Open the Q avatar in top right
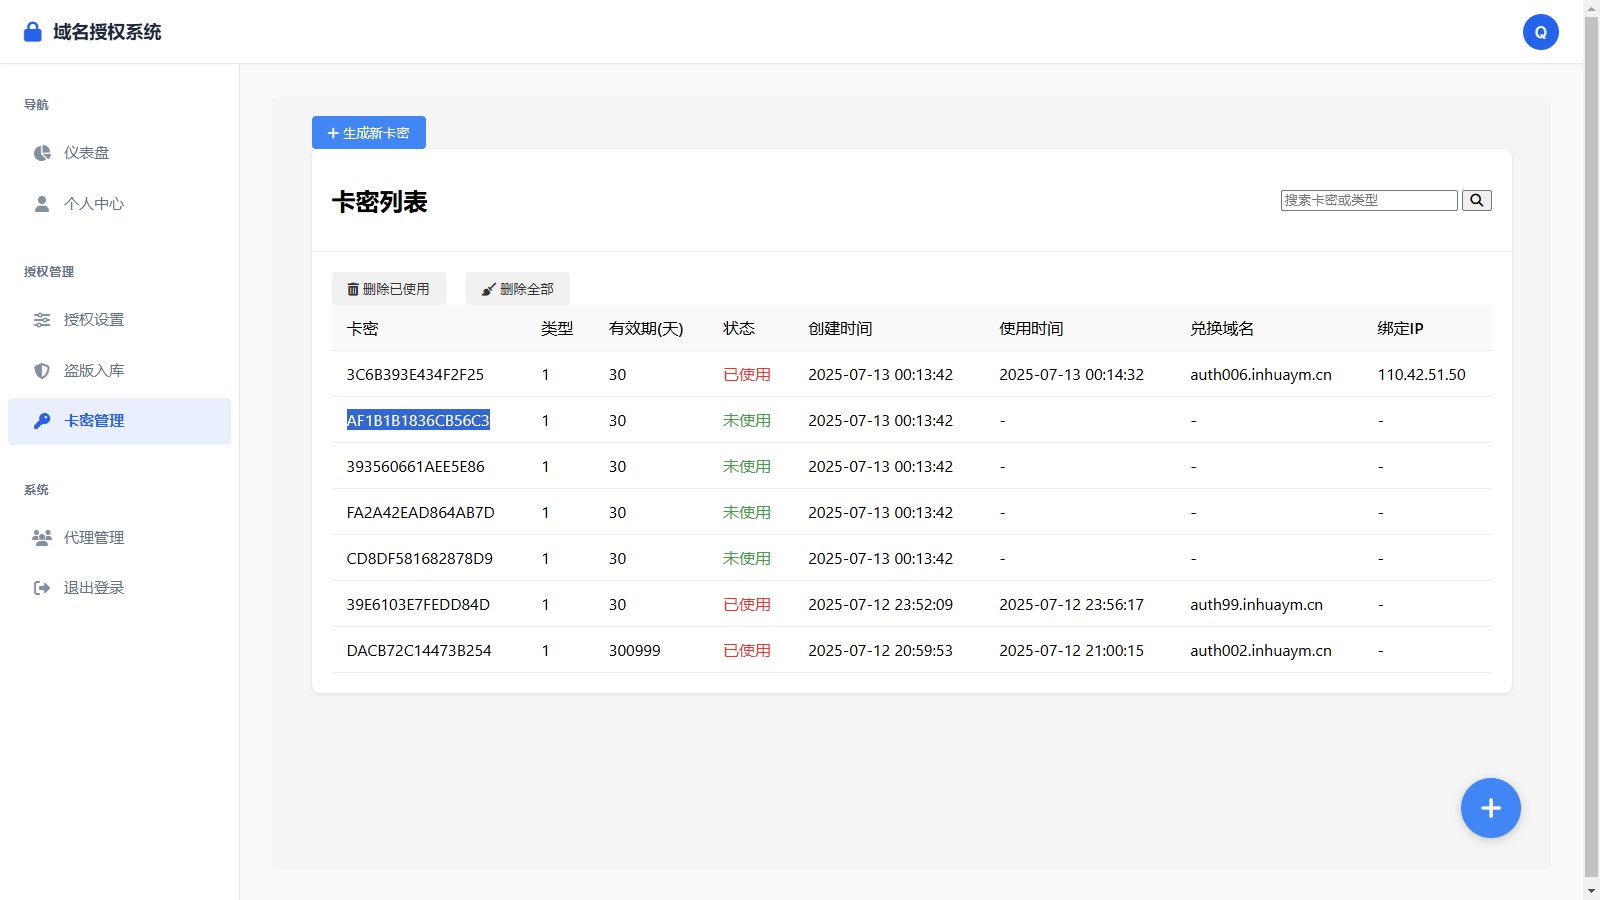 1540,31
